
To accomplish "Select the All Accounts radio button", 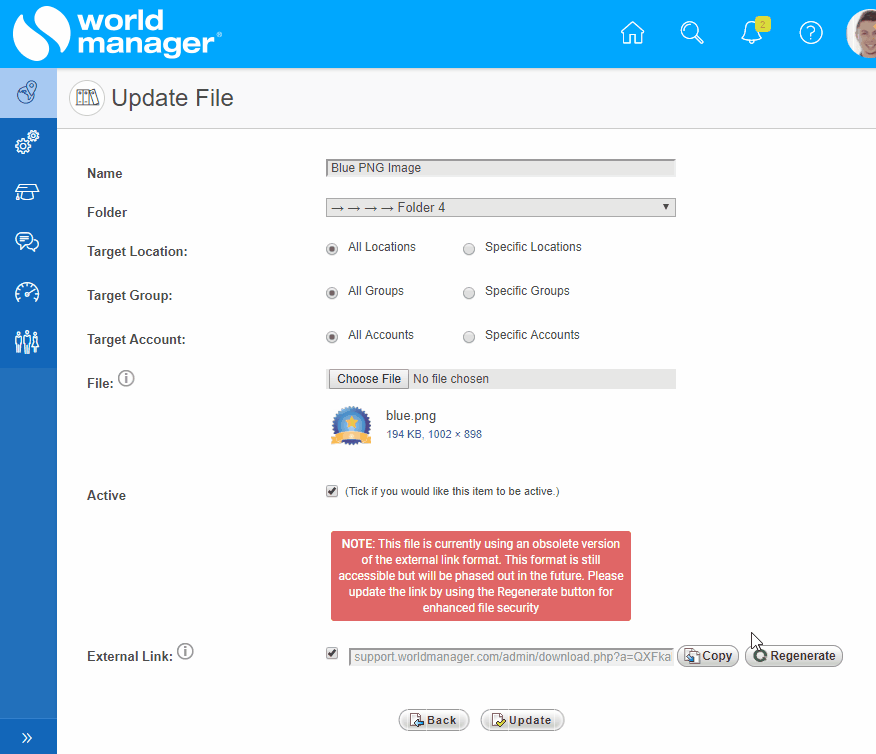I will (332, 337).
